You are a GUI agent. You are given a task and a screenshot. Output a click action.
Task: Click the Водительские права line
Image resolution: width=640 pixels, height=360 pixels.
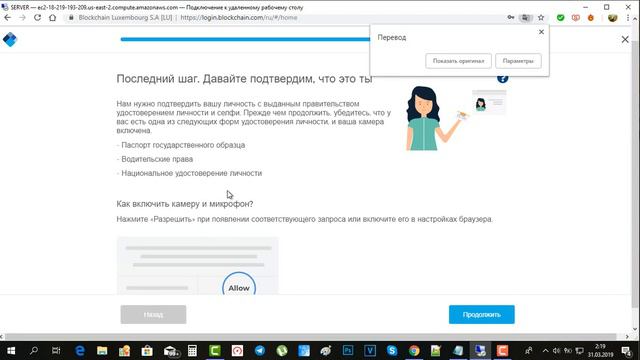point(155,159)
